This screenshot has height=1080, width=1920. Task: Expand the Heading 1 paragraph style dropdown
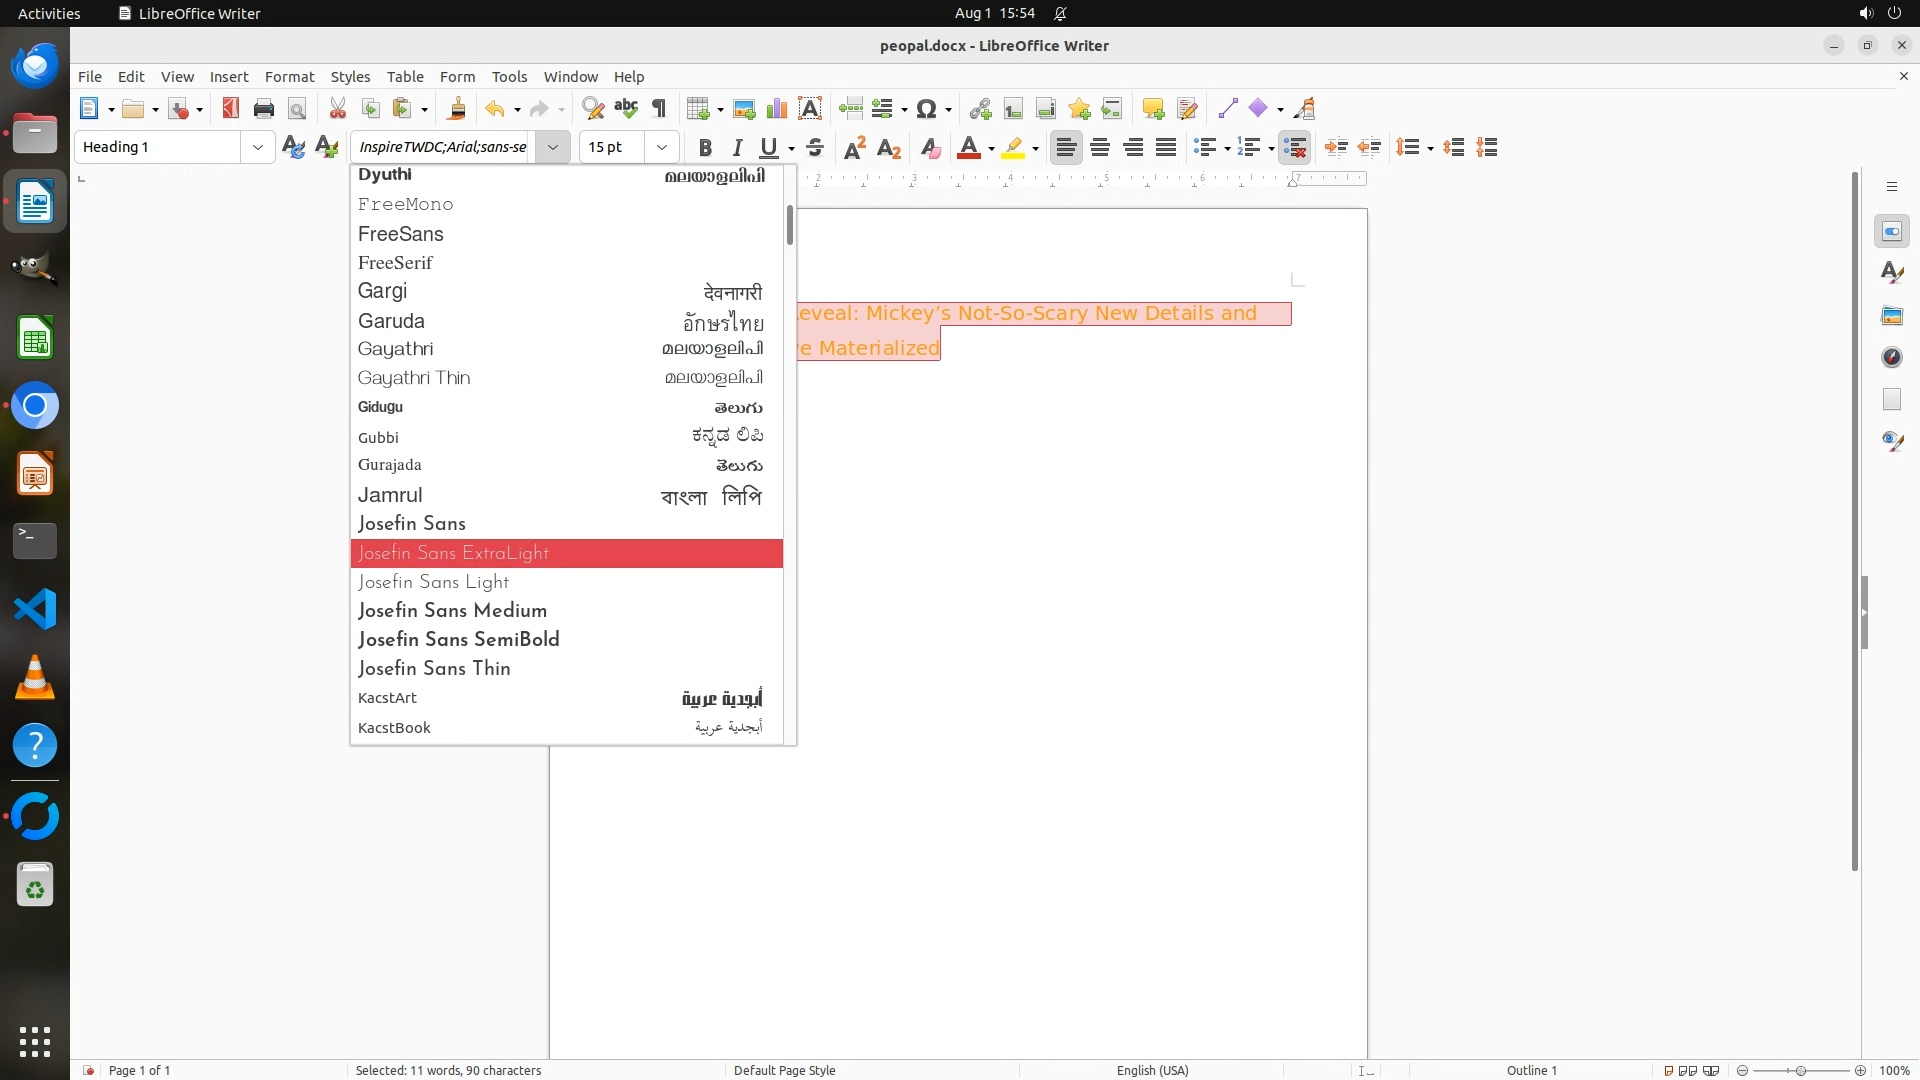tap(257, 147)
